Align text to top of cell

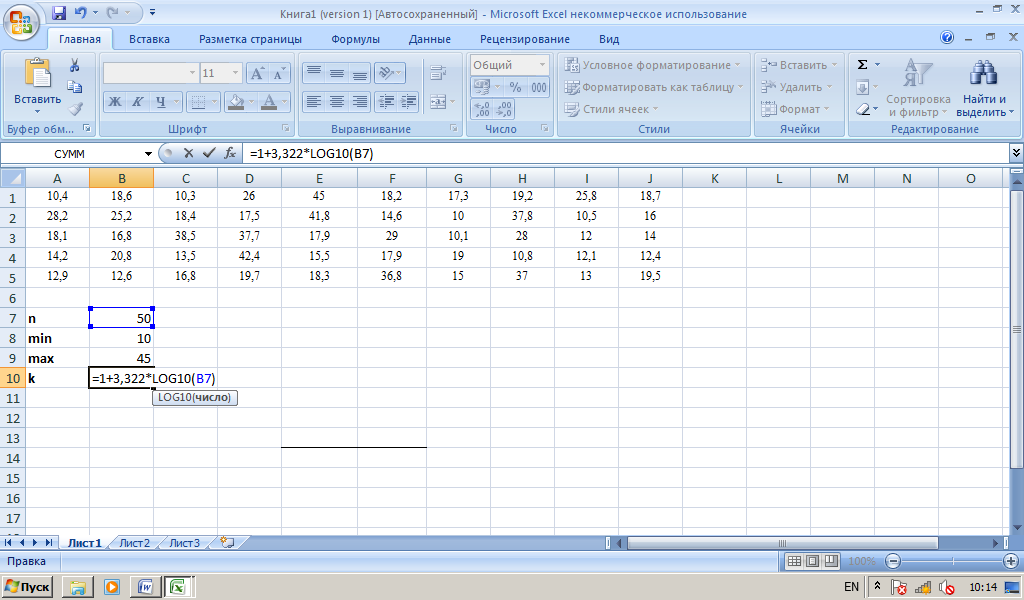(x=314, y=72)
